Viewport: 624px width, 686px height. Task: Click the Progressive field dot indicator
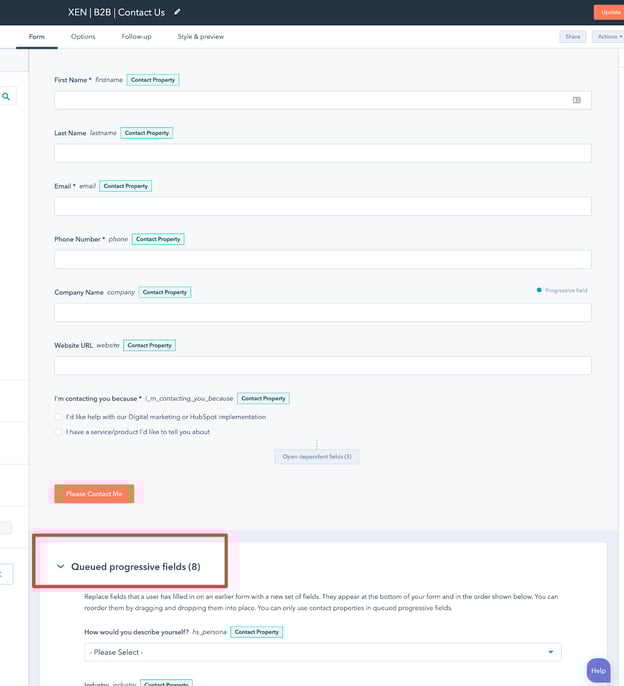(539, 290)
